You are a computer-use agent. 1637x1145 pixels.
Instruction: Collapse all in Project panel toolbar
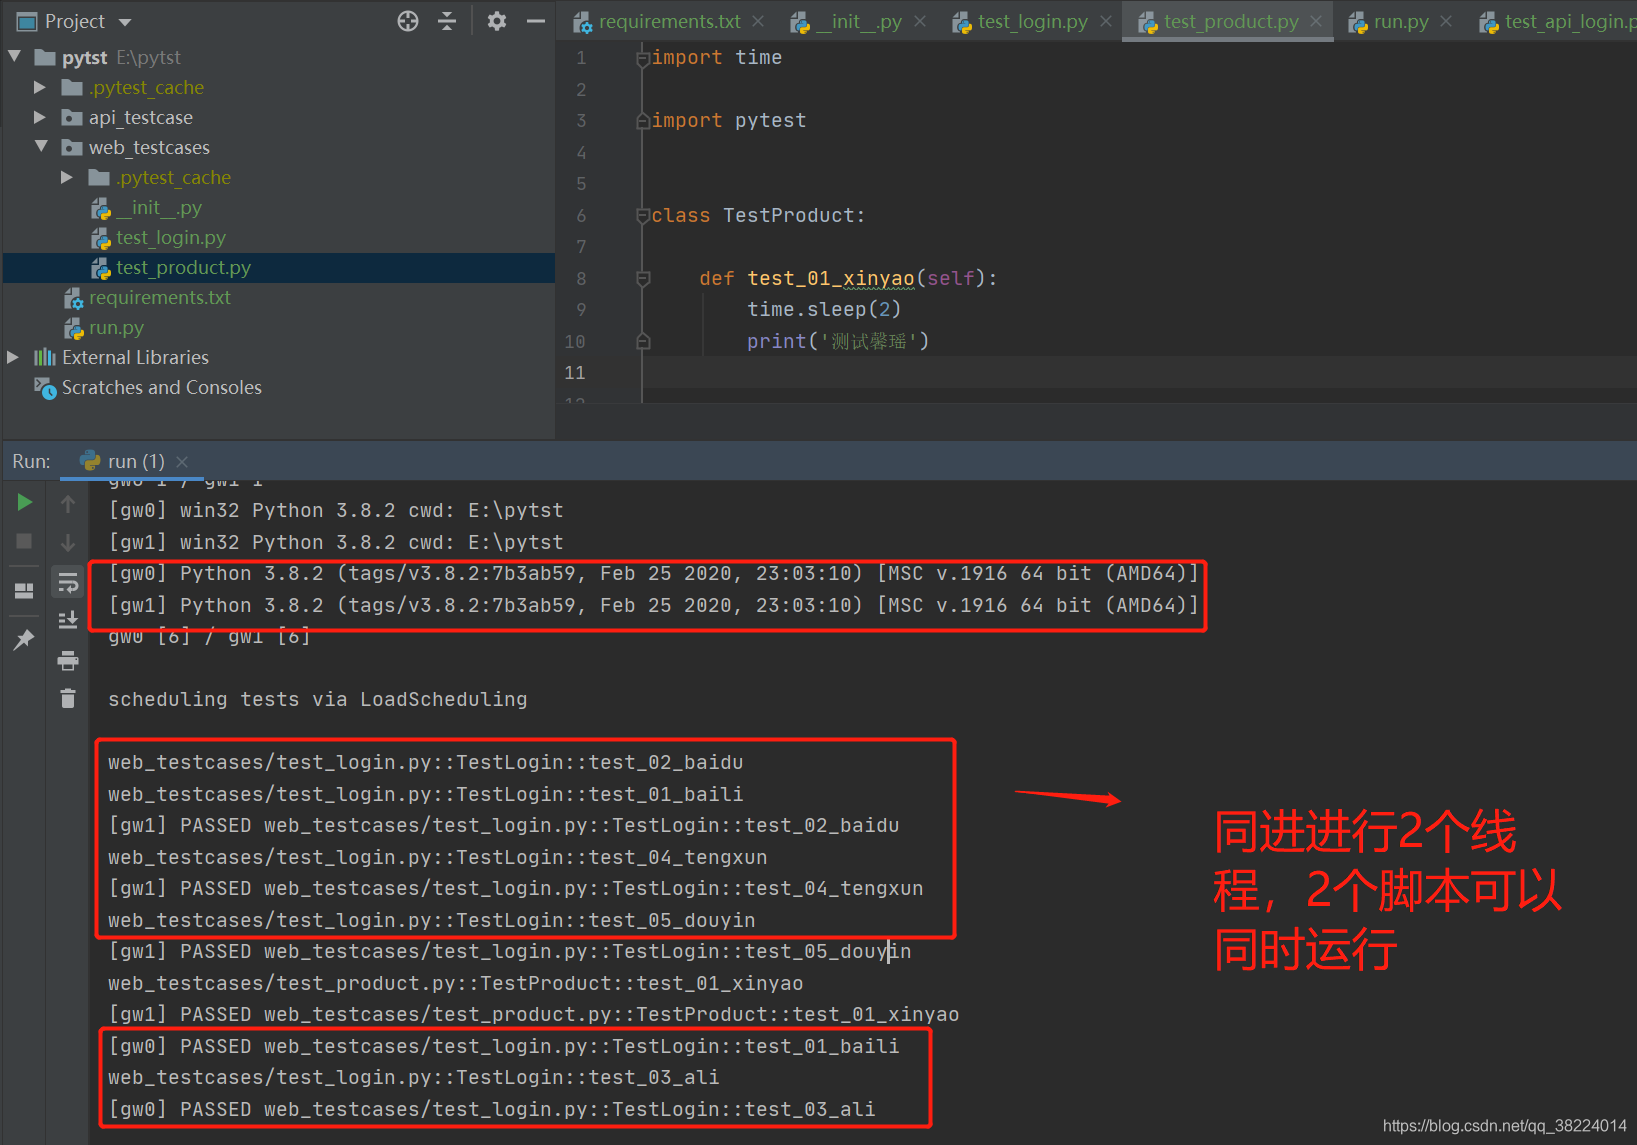[x=447, y=21]
